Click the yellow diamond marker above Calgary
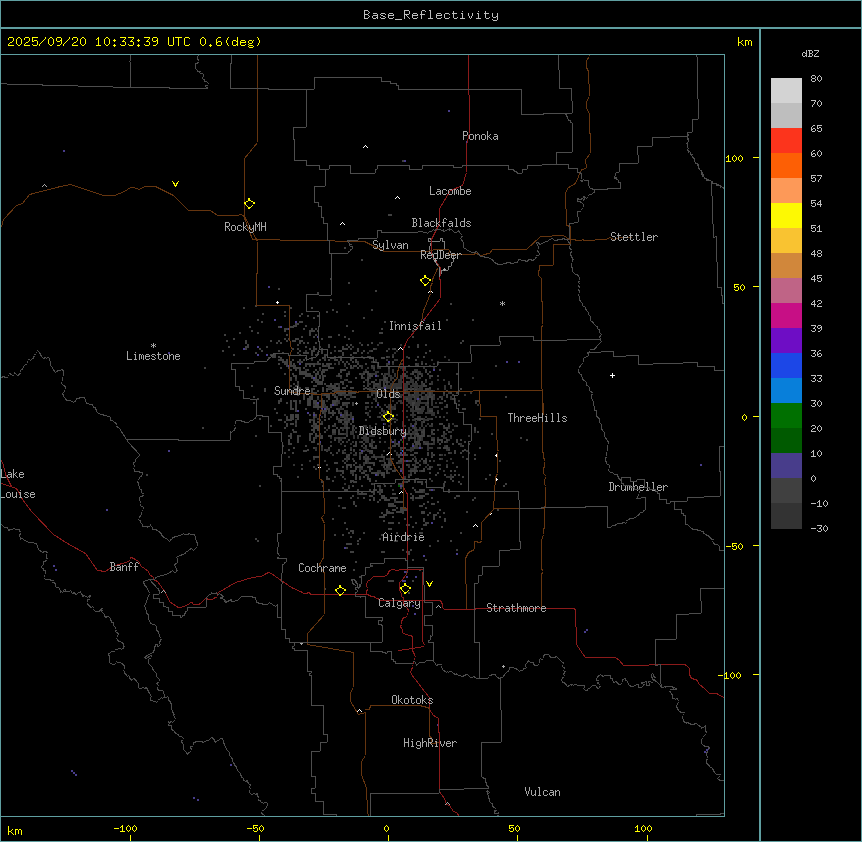 tap(405, 589)
